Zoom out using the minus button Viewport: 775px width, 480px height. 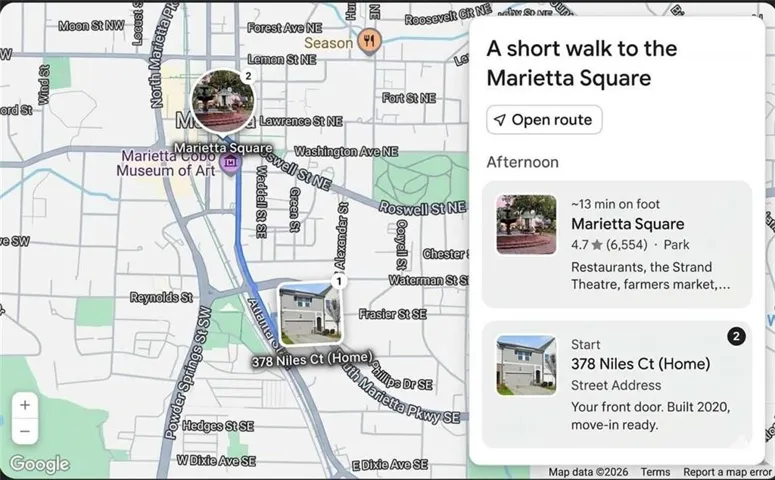[x=25, y=431]
